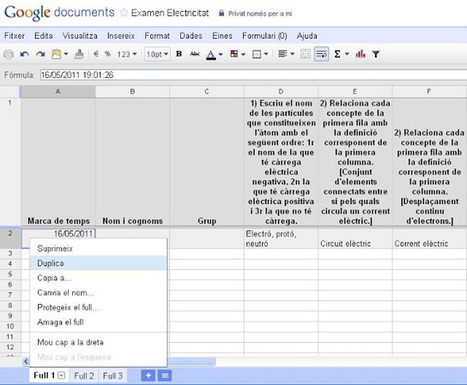Screen dimensions: 467x385
Task: Click Privat només per a mi link
Action: (x=260, y=14)
